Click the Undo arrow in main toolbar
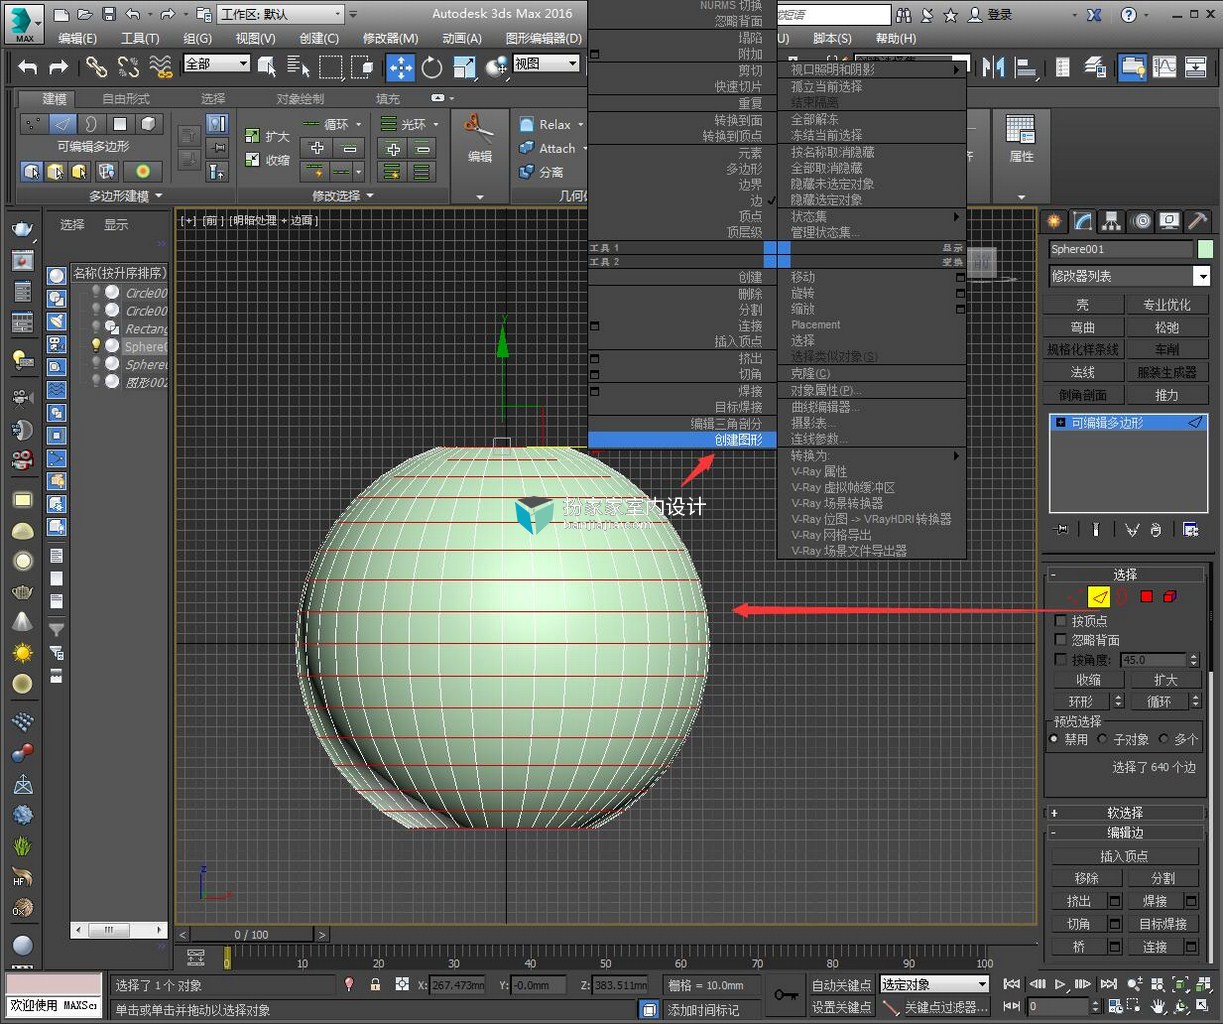 [x=28, y=67]
